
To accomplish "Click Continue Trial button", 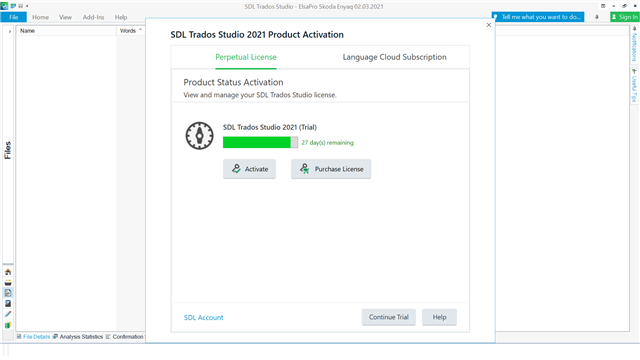I will (389, 317).
